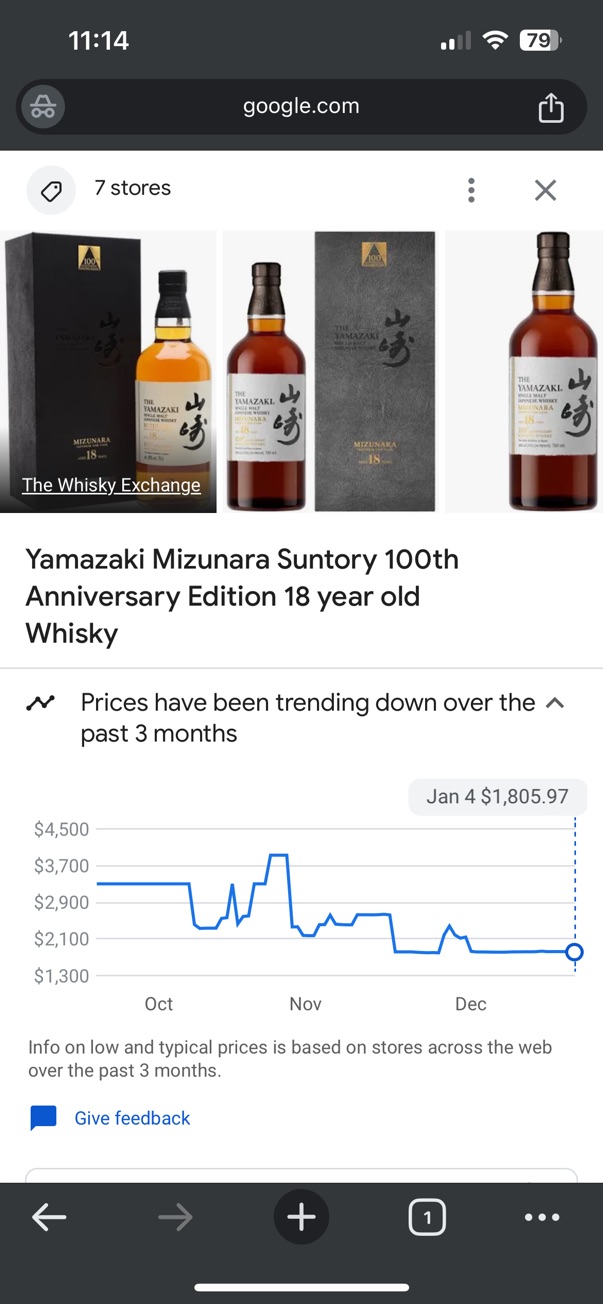Select the current price point on chart
This screenshot has height=1304, width=603.
click(574, 952)
